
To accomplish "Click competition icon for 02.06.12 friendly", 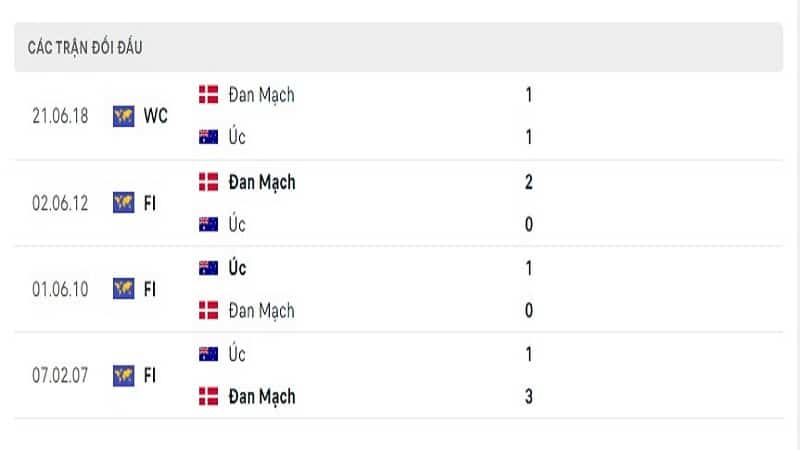I will 123,203.
